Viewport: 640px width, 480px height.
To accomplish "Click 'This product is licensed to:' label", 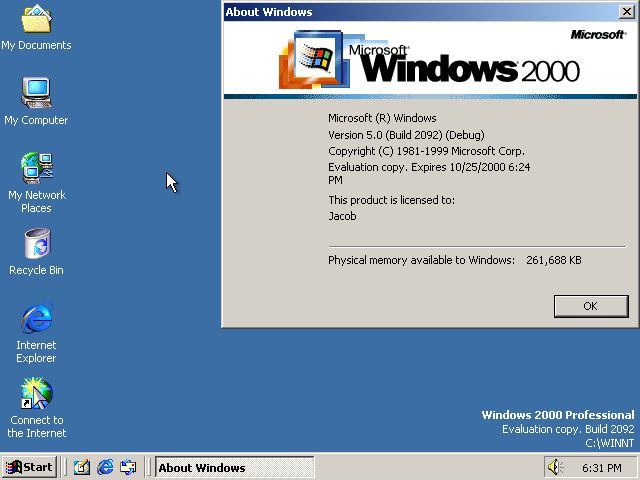I will coord(391,200).
